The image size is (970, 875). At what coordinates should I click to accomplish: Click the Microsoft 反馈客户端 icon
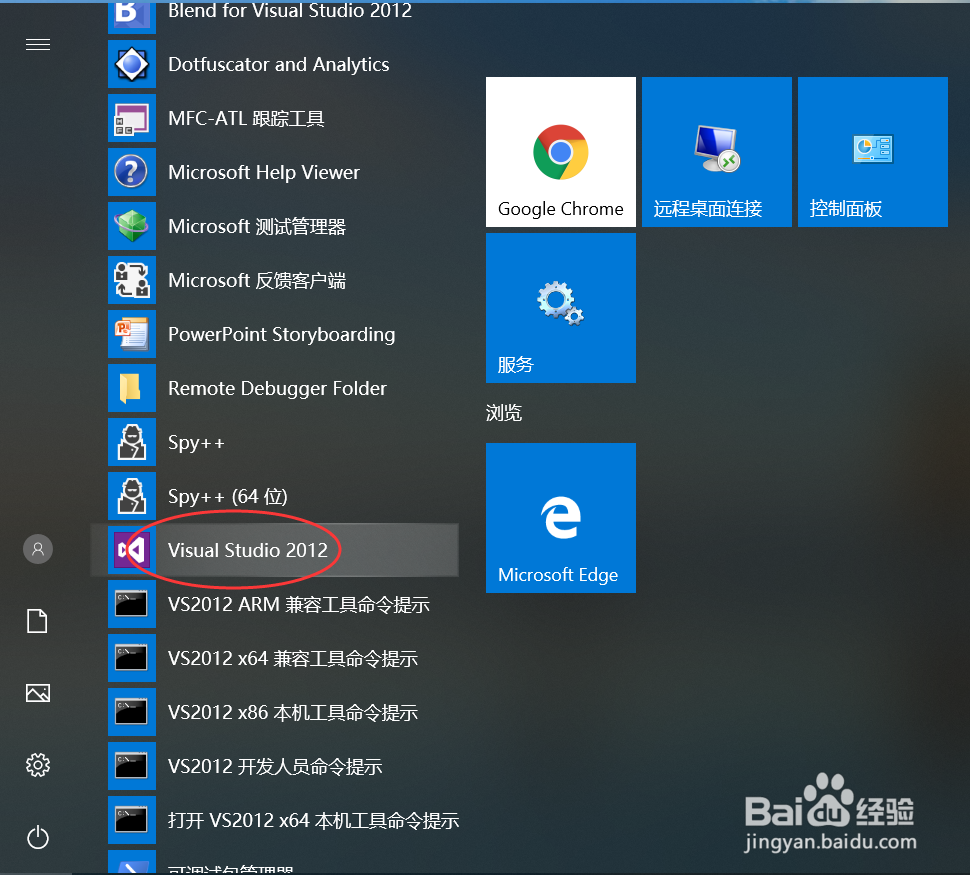point(132,280)
